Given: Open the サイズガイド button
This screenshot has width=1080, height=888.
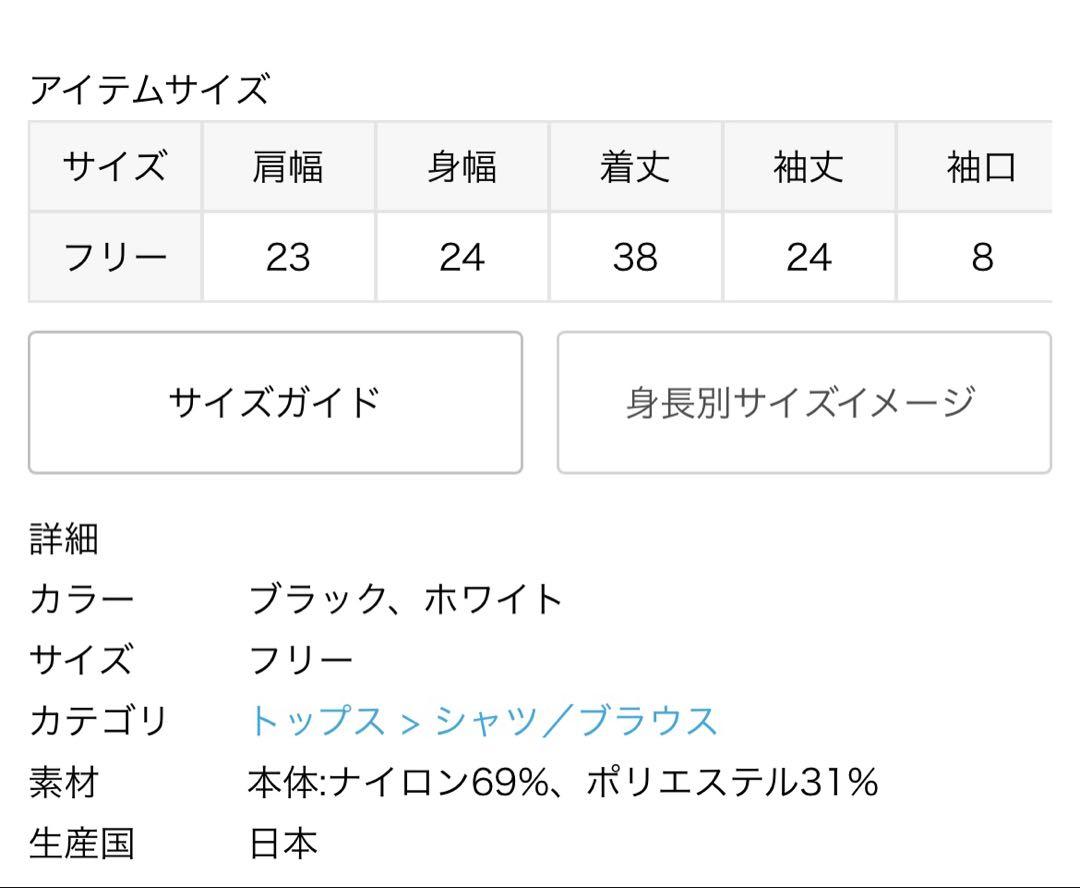Looking at the screenshot, I should 276,402.
